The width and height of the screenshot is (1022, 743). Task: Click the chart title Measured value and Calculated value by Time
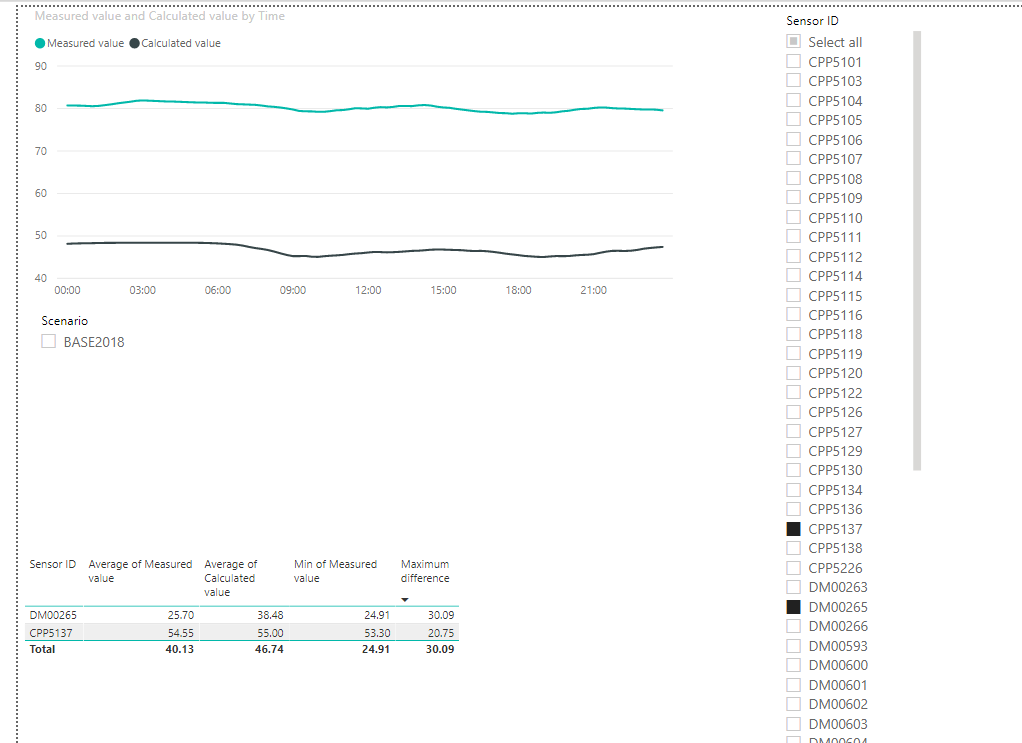(160, 16)
